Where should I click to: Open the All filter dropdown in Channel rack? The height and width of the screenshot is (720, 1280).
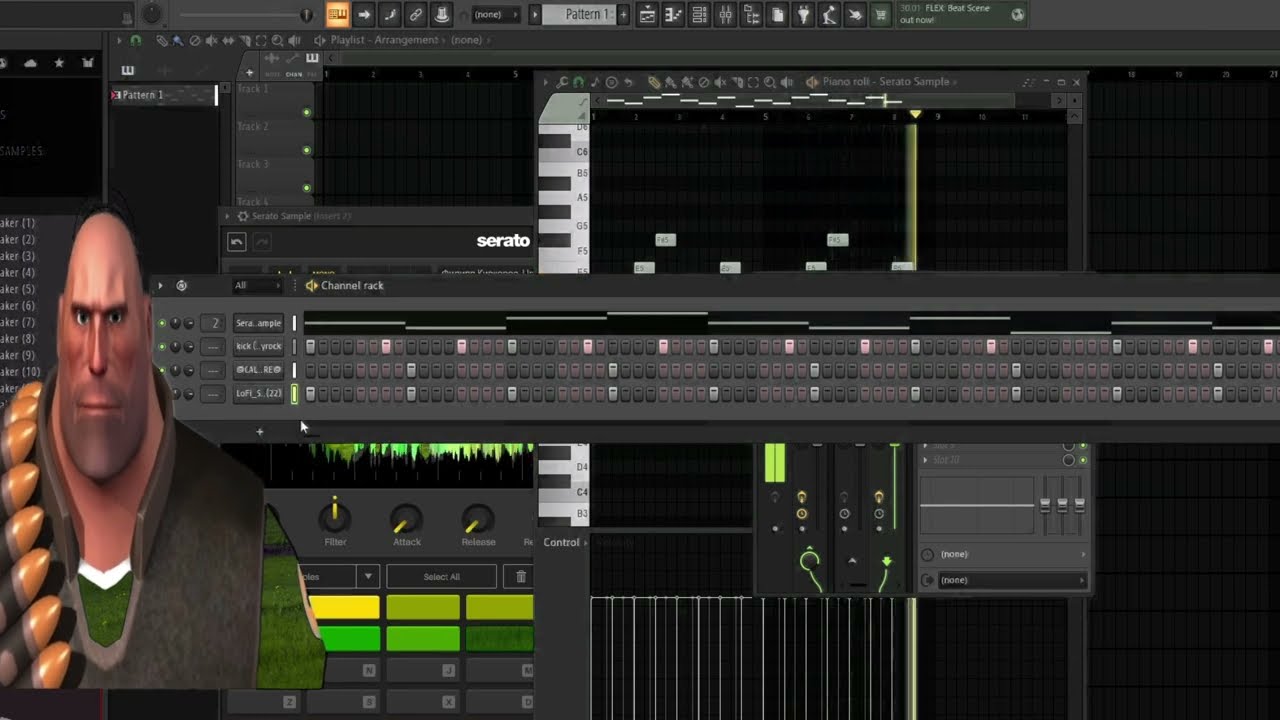tap(256, 286)
